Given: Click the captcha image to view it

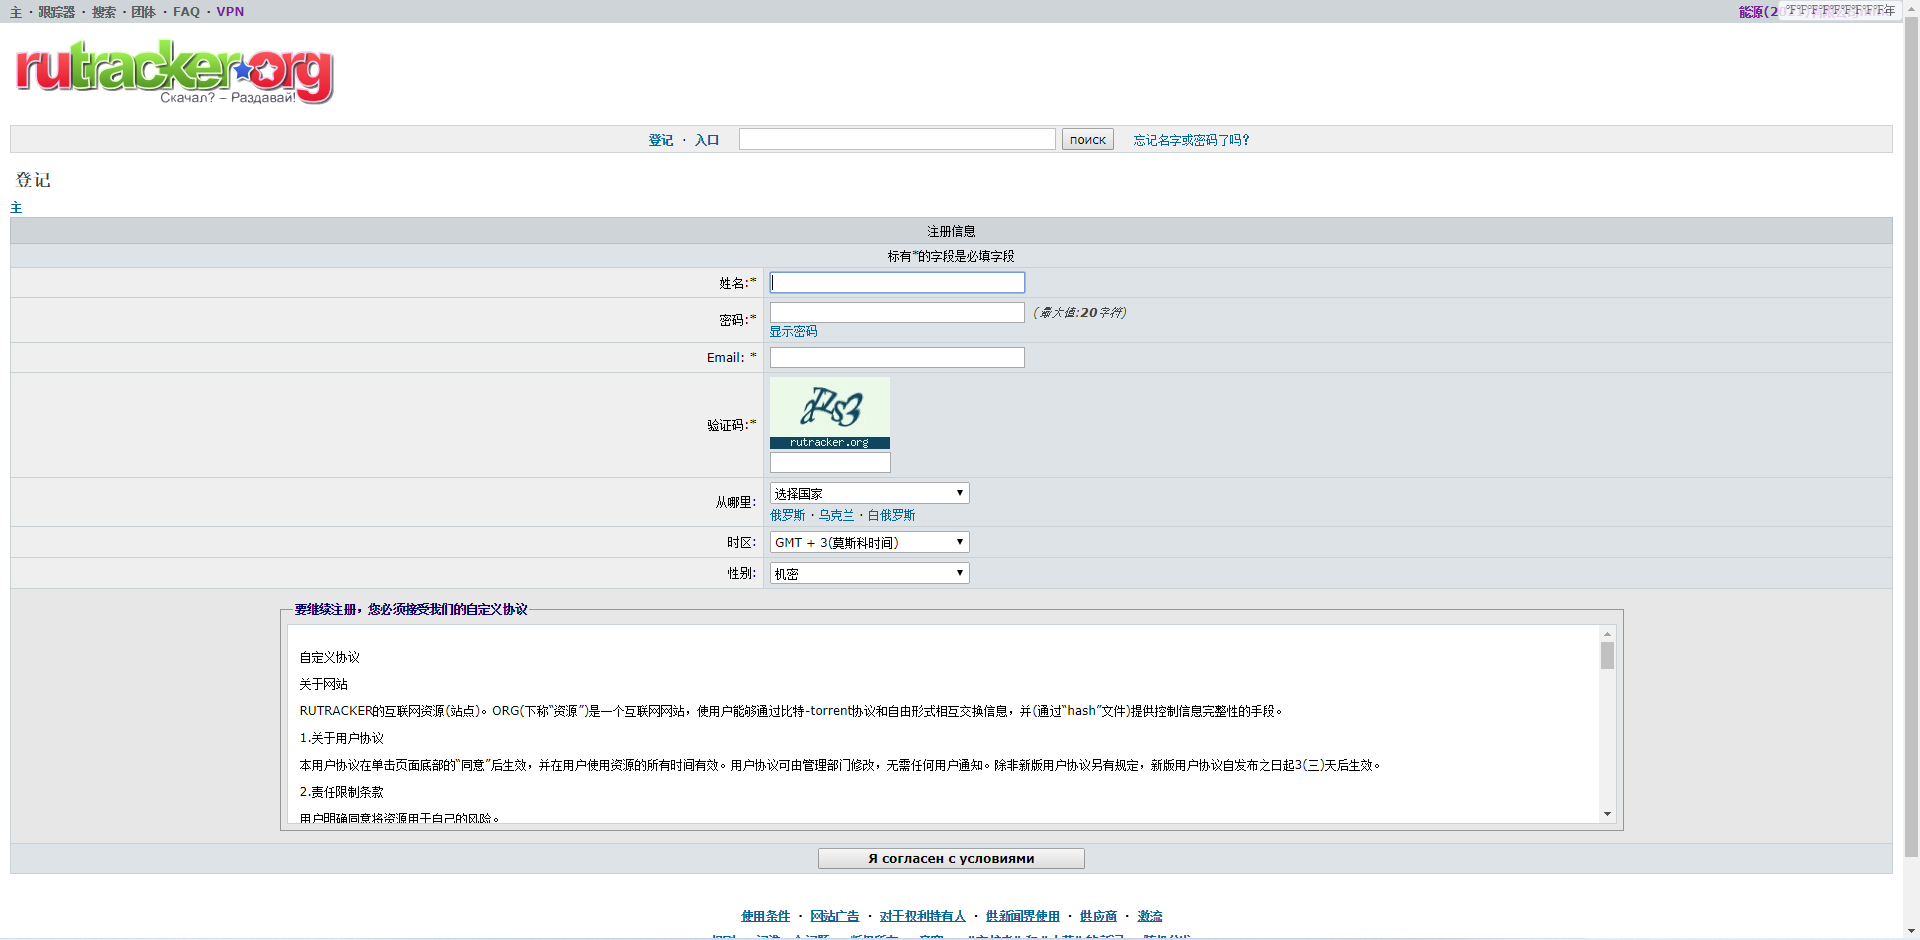Looking at the screenshot, I should tap(829, 407).
